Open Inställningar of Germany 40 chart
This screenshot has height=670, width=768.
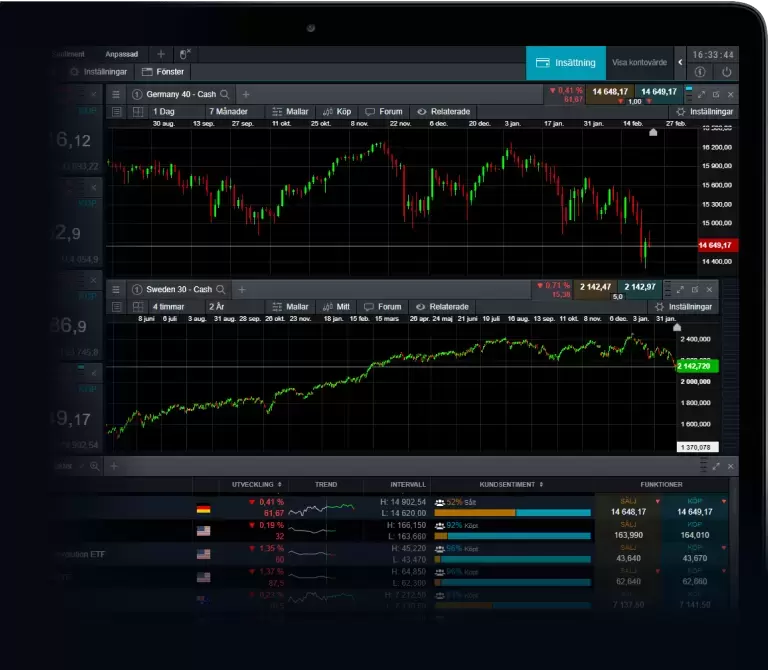pos(704,112)
